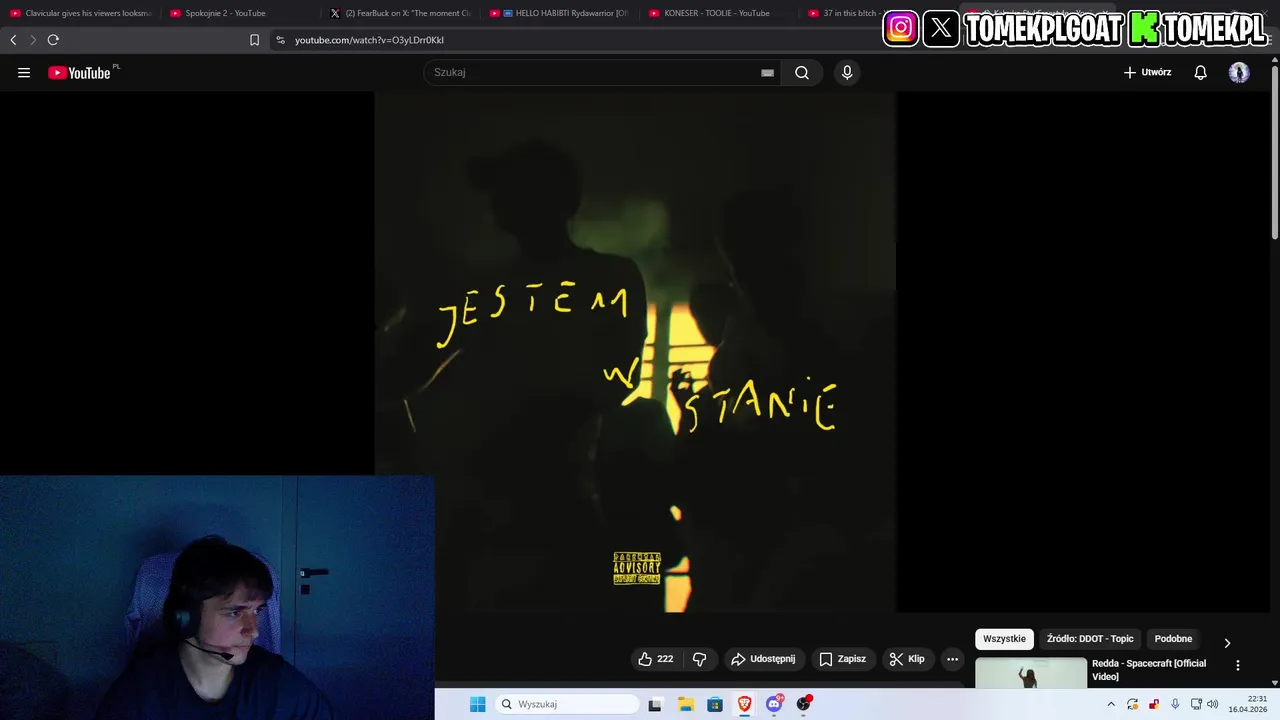
Task: Select the Wszystkie filter chip
Action: [x=1004, y=639]
